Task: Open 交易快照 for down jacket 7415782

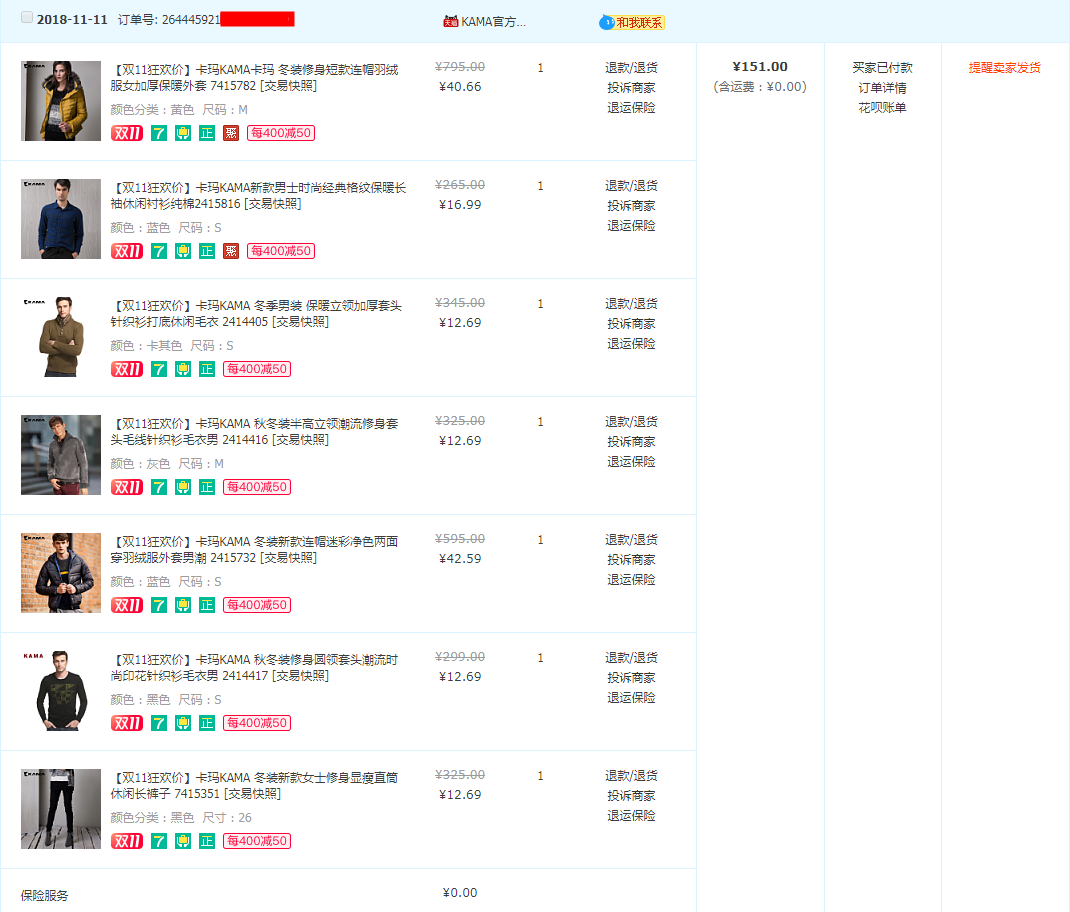Action: coord(288,86)
